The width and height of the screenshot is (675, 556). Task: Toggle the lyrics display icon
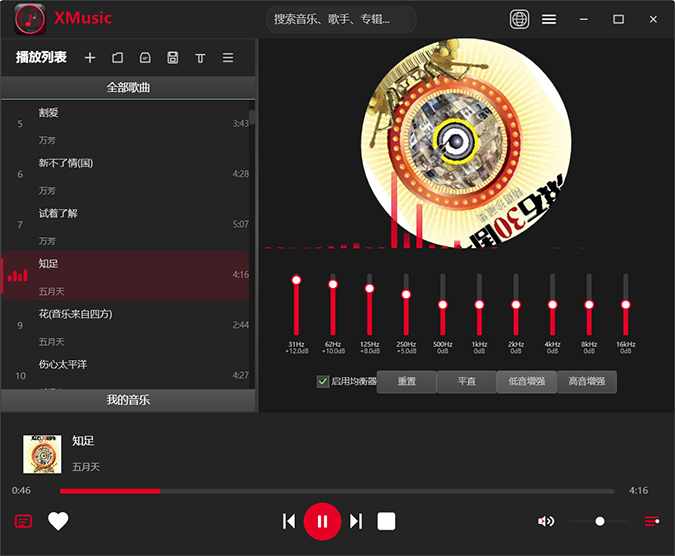23,521
